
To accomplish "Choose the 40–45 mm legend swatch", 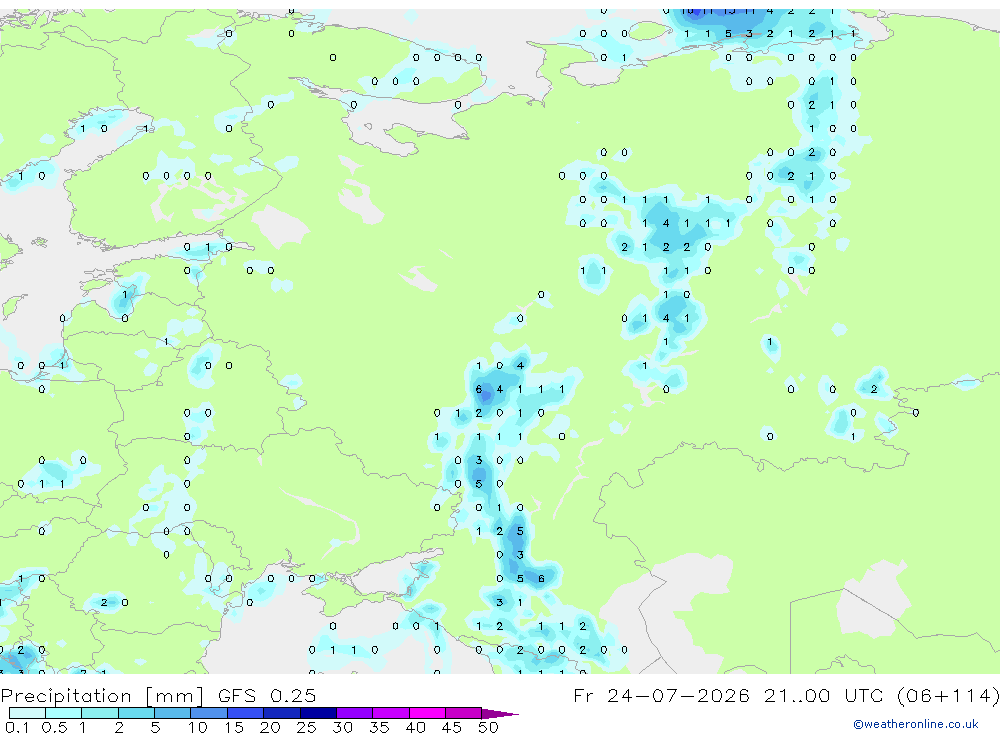I will [x=427, y=713].
